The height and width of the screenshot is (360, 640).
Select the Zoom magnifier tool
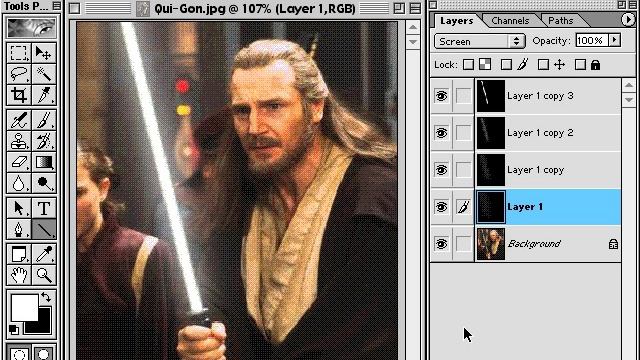(x=44, y=275)
